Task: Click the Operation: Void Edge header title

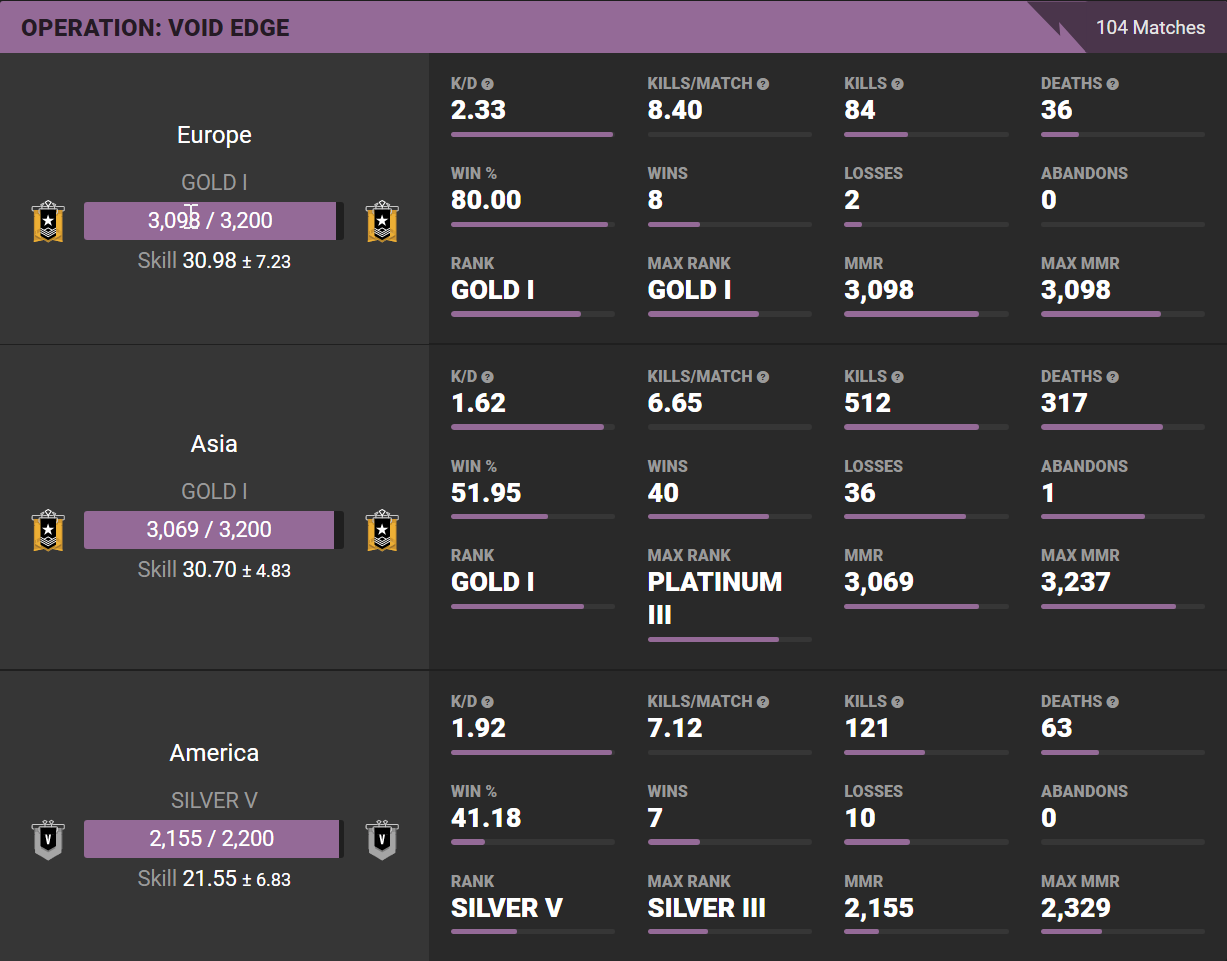Action: pyautogui.click(x=155, y=27)
